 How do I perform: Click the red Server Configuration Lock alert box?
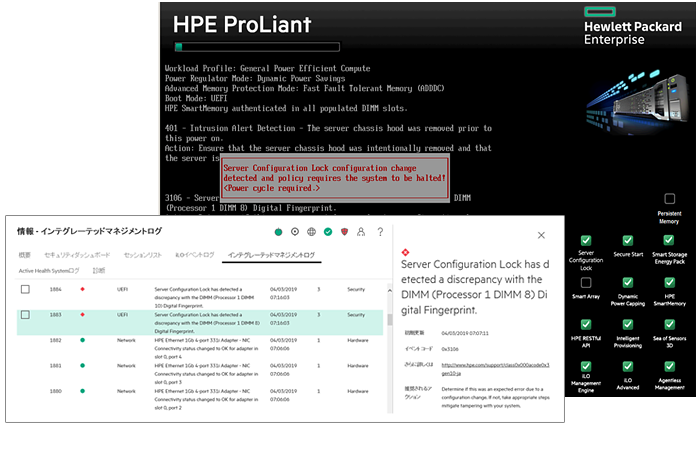[x=335, y=178]
